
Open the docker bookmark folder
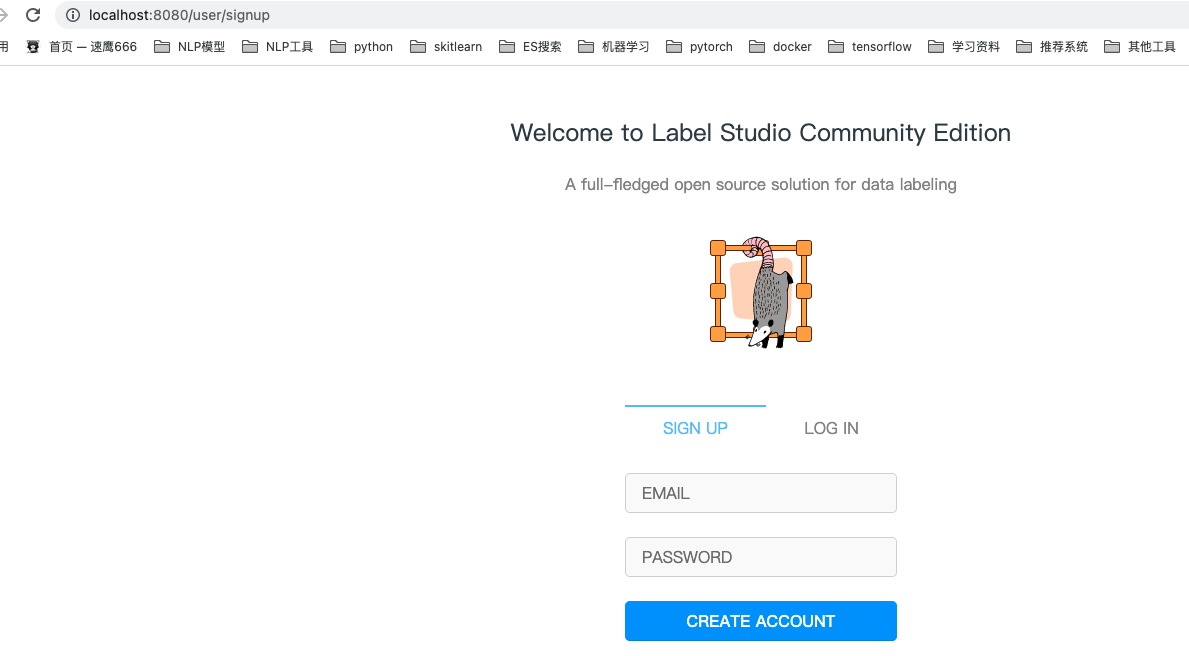[780, 47]
